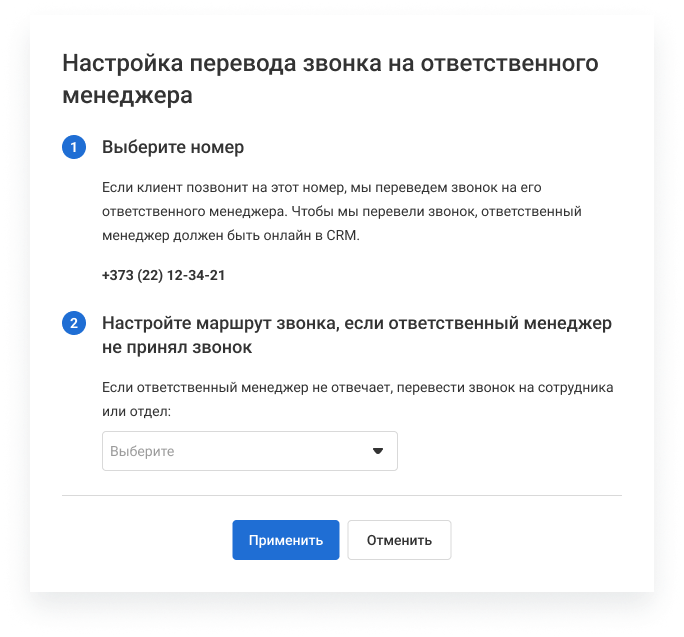
Task: Click the "ответственного менеджера. Чтобы мы перевели" text line
Action: pos(342,212)
